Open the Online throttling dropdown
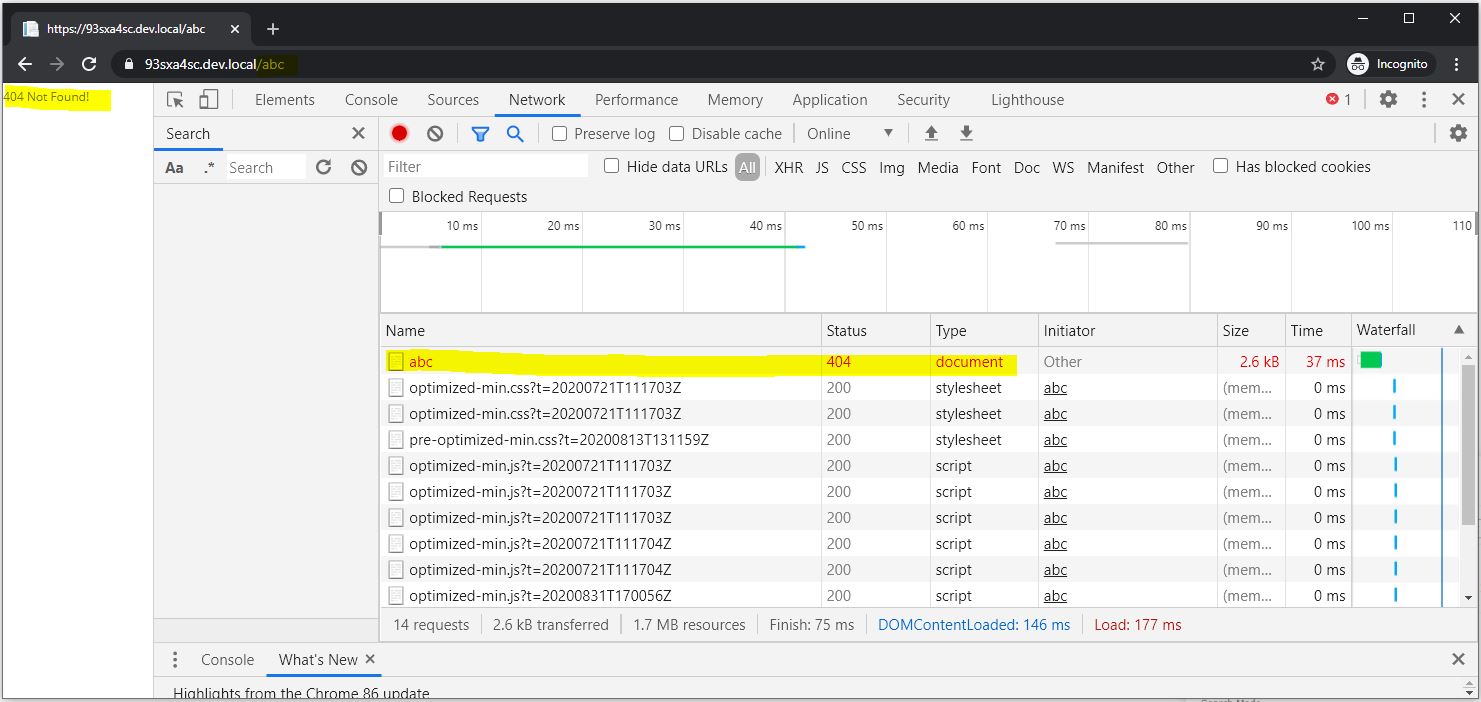 (x=850, y=133)
